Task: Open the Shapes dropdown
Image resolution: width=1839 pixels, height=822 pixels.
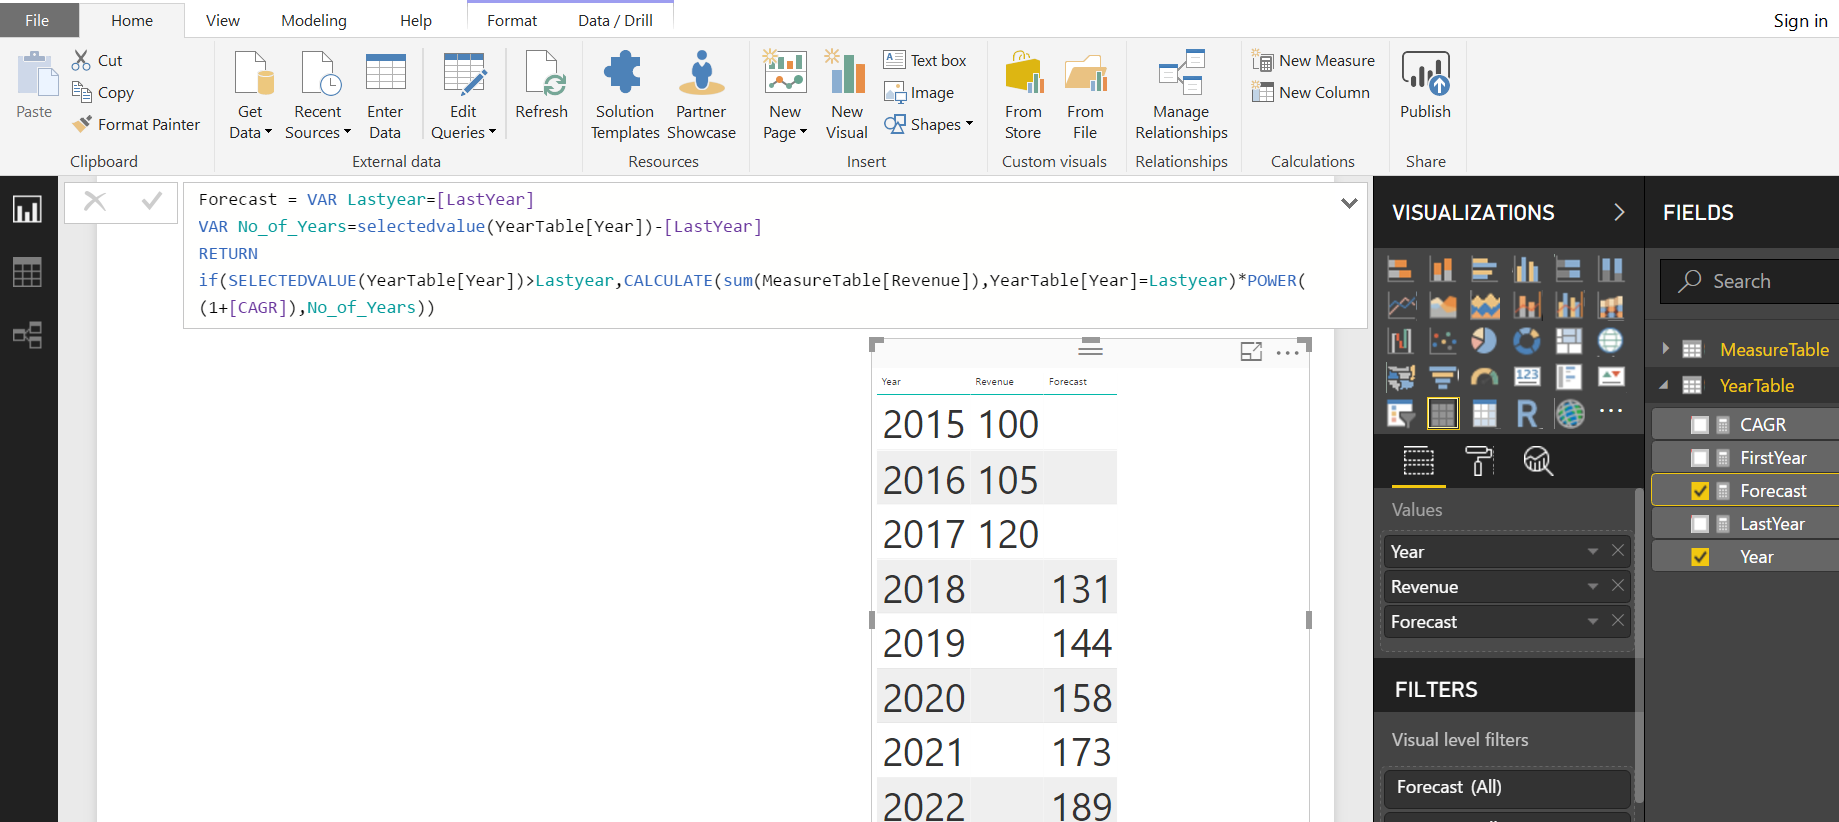Action: pos(928,124)
